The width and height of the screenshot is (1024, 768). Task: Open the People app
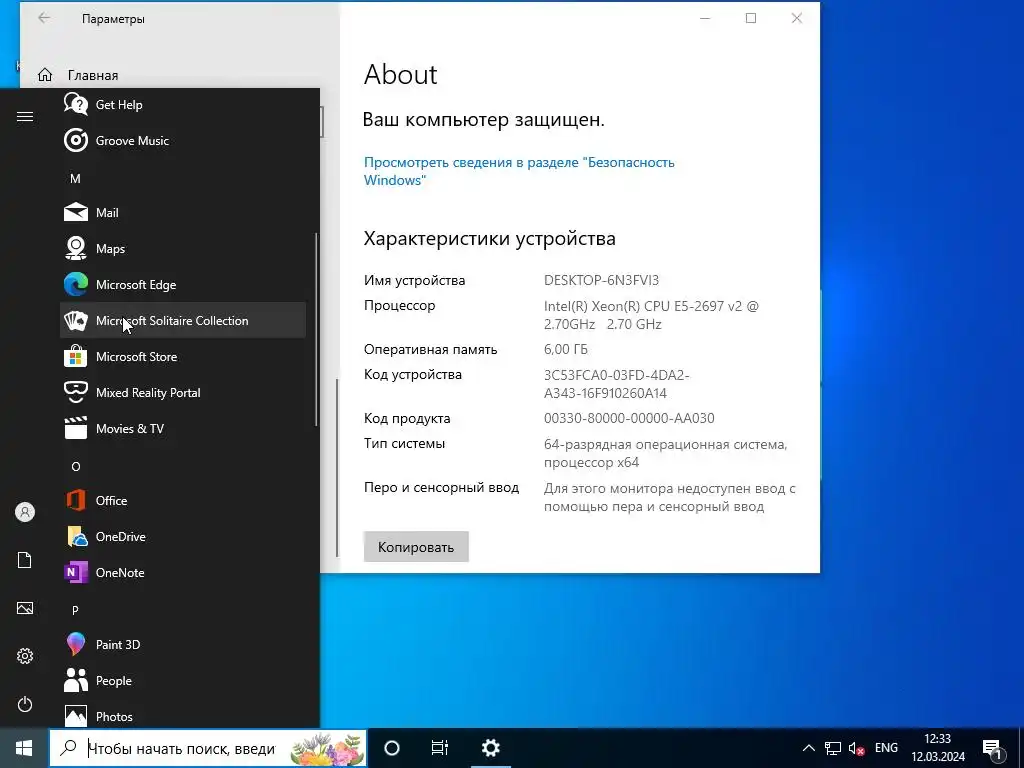tap(183, 680)
